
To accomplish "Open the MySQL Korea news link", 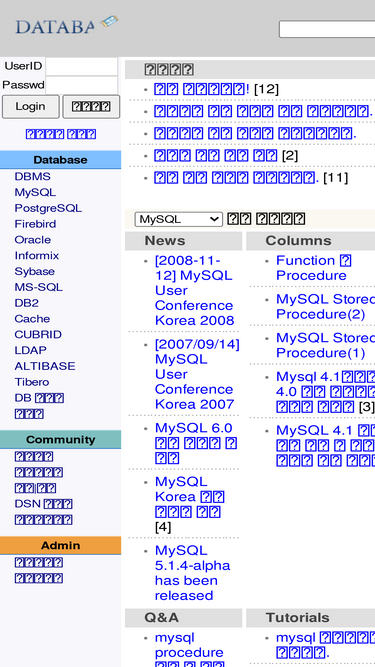I will coord(190,496).
